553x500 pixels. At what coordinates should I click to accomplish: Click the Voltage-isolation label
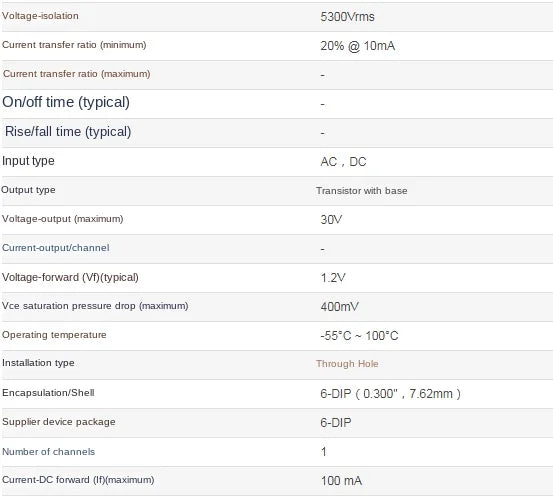[40, 16]
